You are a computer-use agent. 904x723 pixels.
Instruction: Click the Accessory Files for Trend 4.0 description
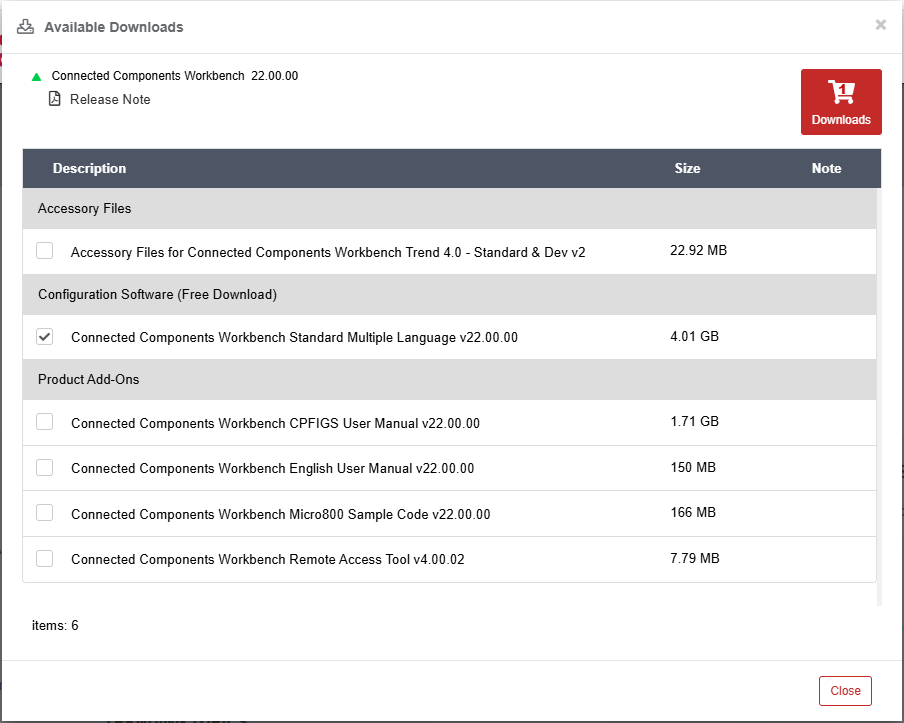(327, 253)
